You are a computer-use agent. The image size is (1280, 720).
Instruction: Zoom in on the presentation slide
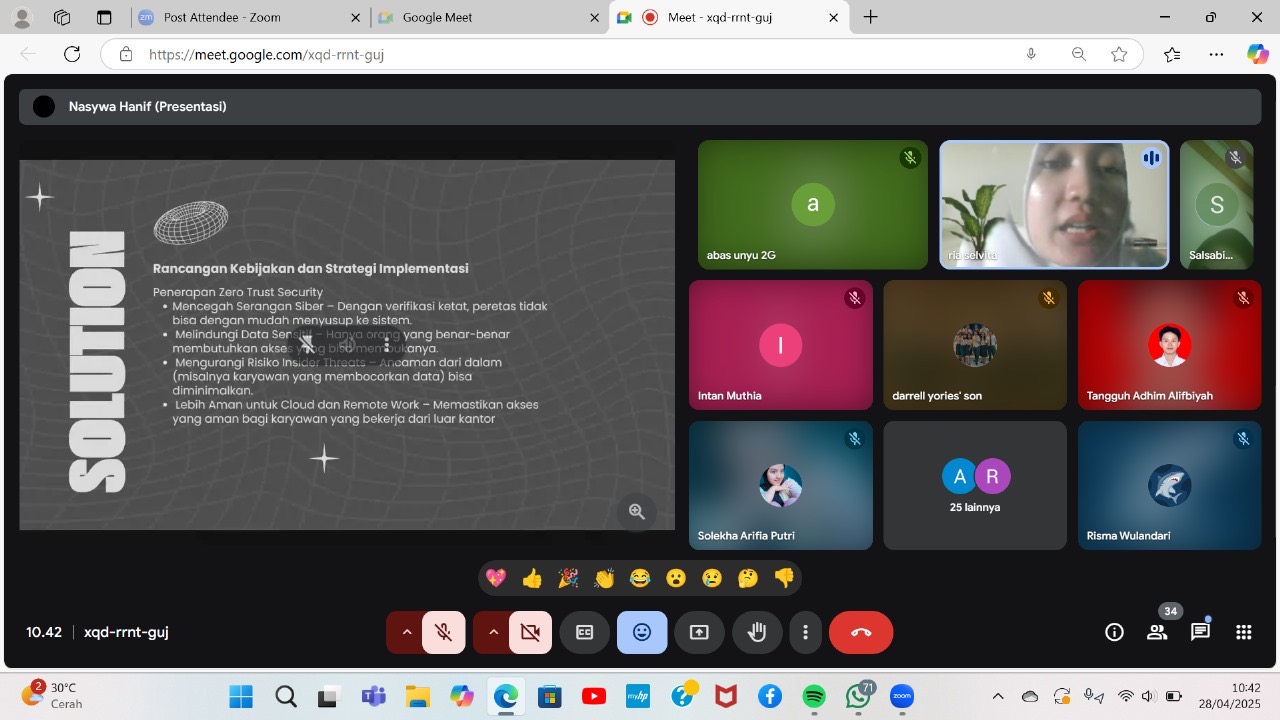[x=636, y=512]
